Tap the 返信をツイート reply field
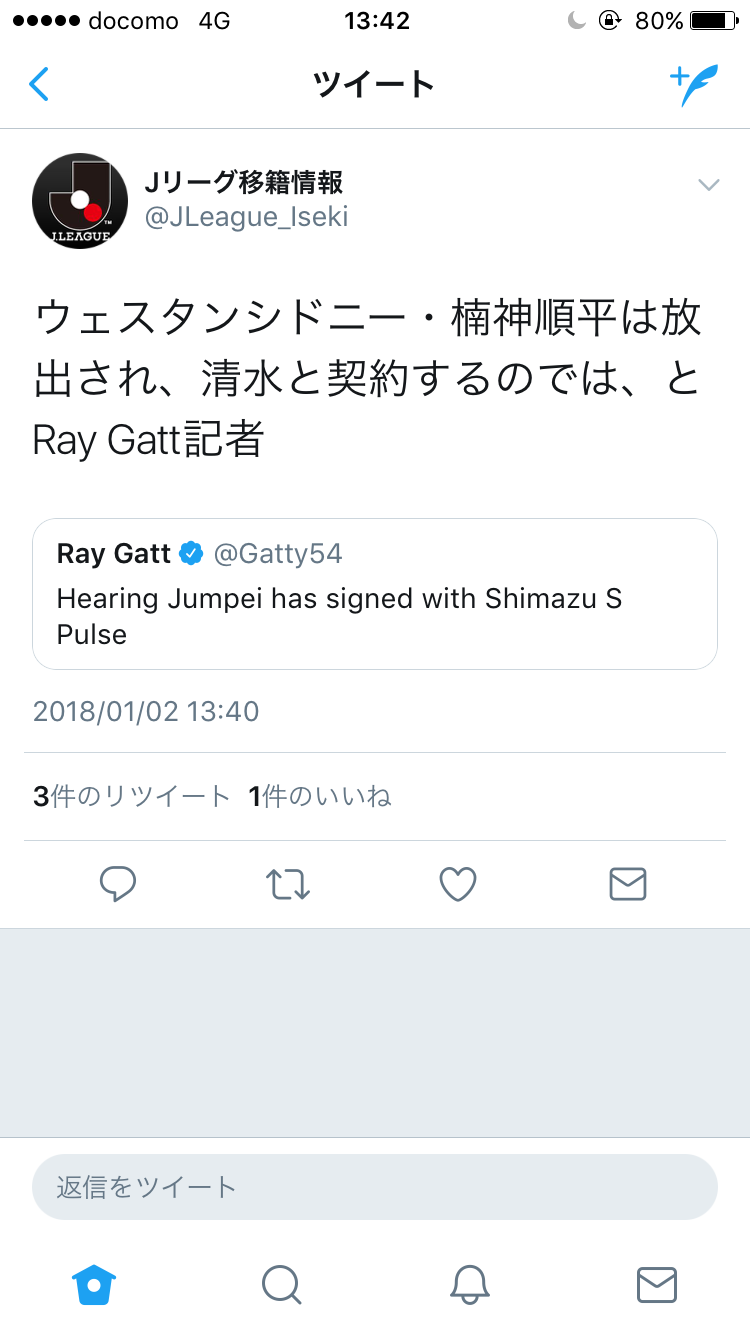 click(375, 1187)
